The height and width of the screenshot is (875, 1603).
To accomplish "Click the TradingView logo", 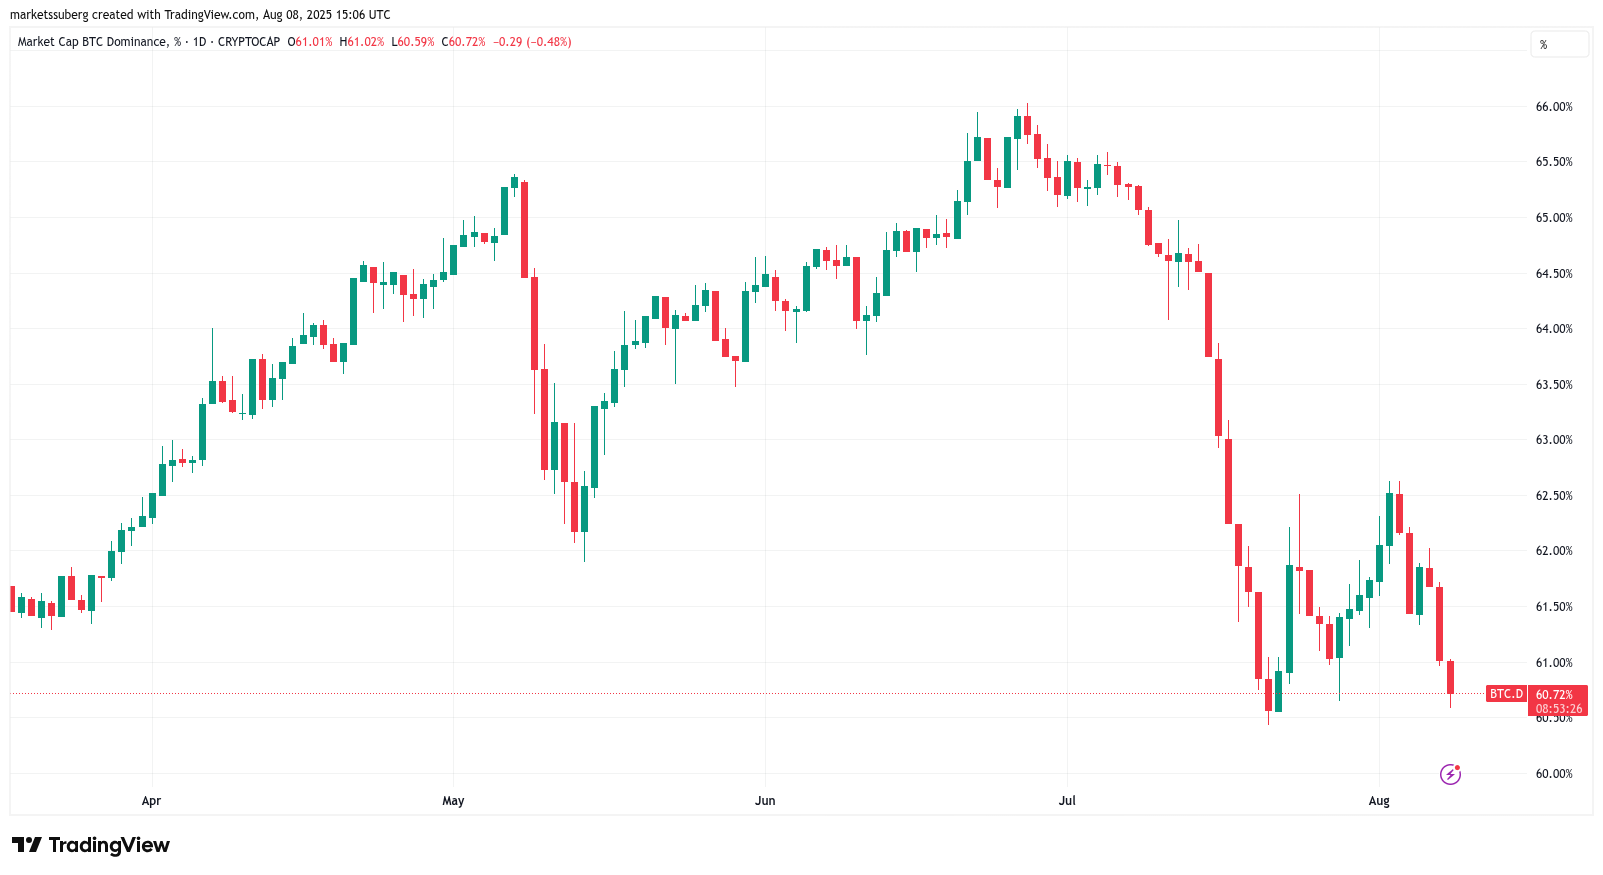I will pos(91,845).
